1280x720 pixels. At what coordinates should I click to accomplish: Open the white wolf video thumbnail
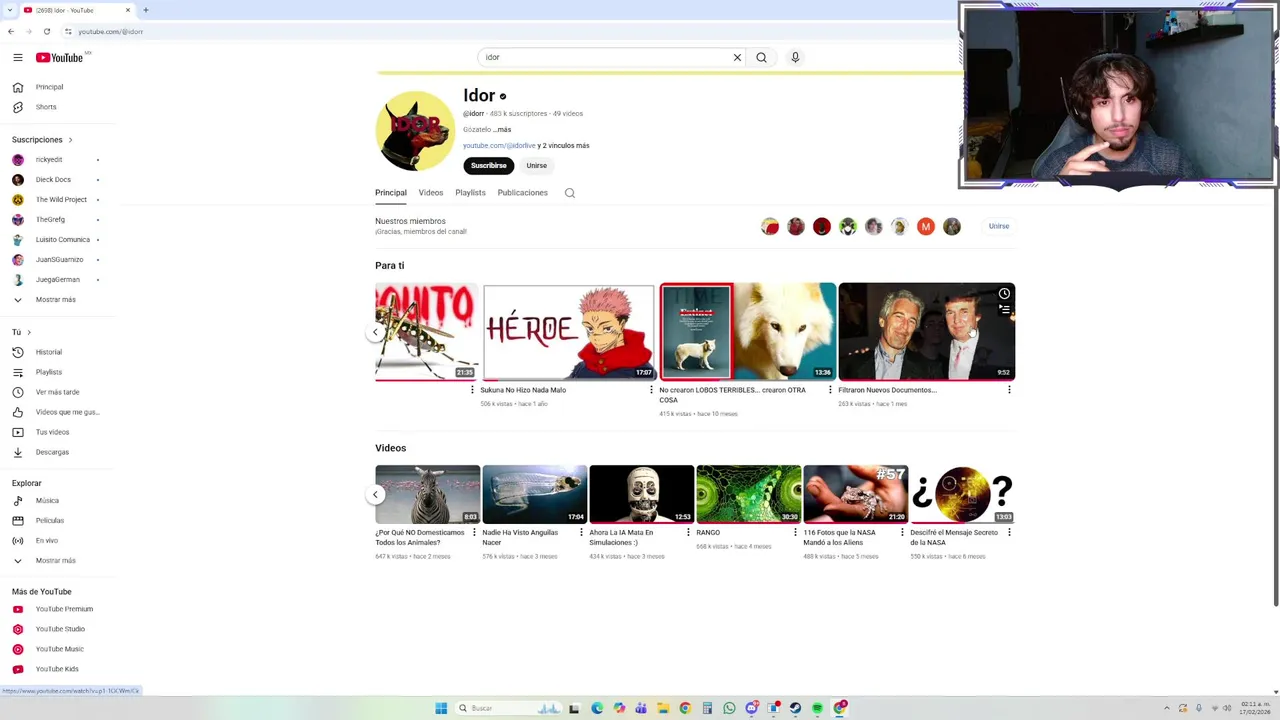pyautogui.click(x=748, y=332)
